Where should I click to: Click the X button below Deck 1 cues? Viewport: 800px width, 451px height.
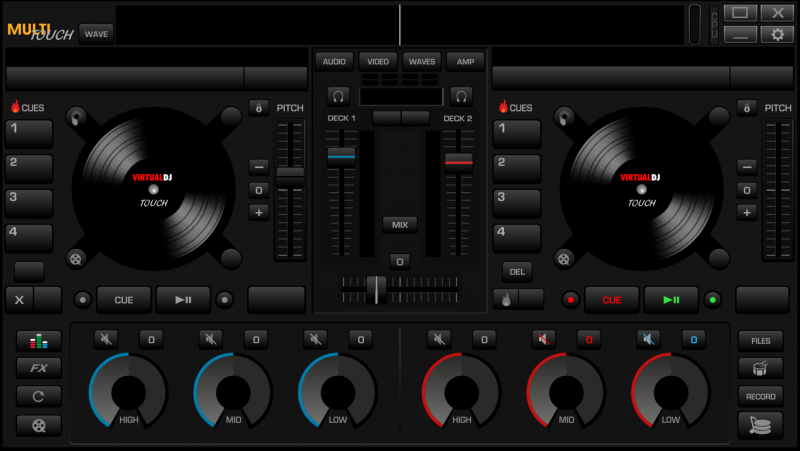(x=19, y=299)
